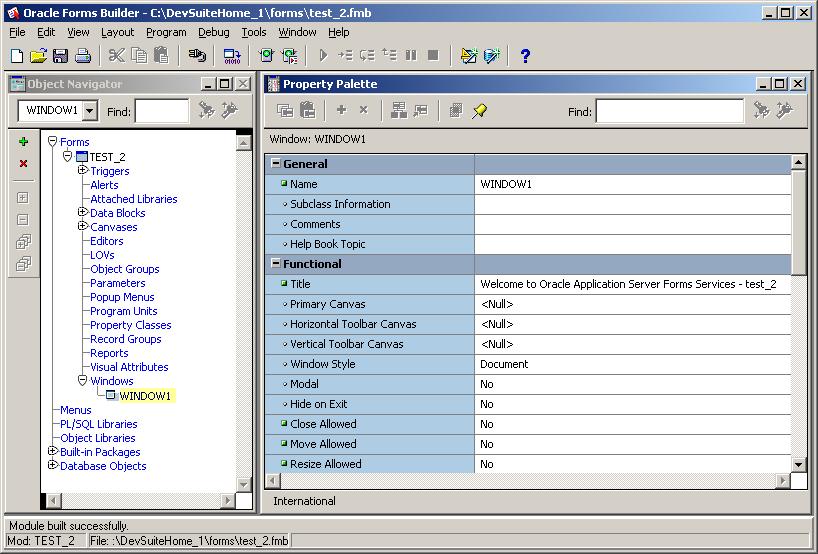Click the red X Delete icon
Viewport: 818px width, 554px height.
point(23,164)
